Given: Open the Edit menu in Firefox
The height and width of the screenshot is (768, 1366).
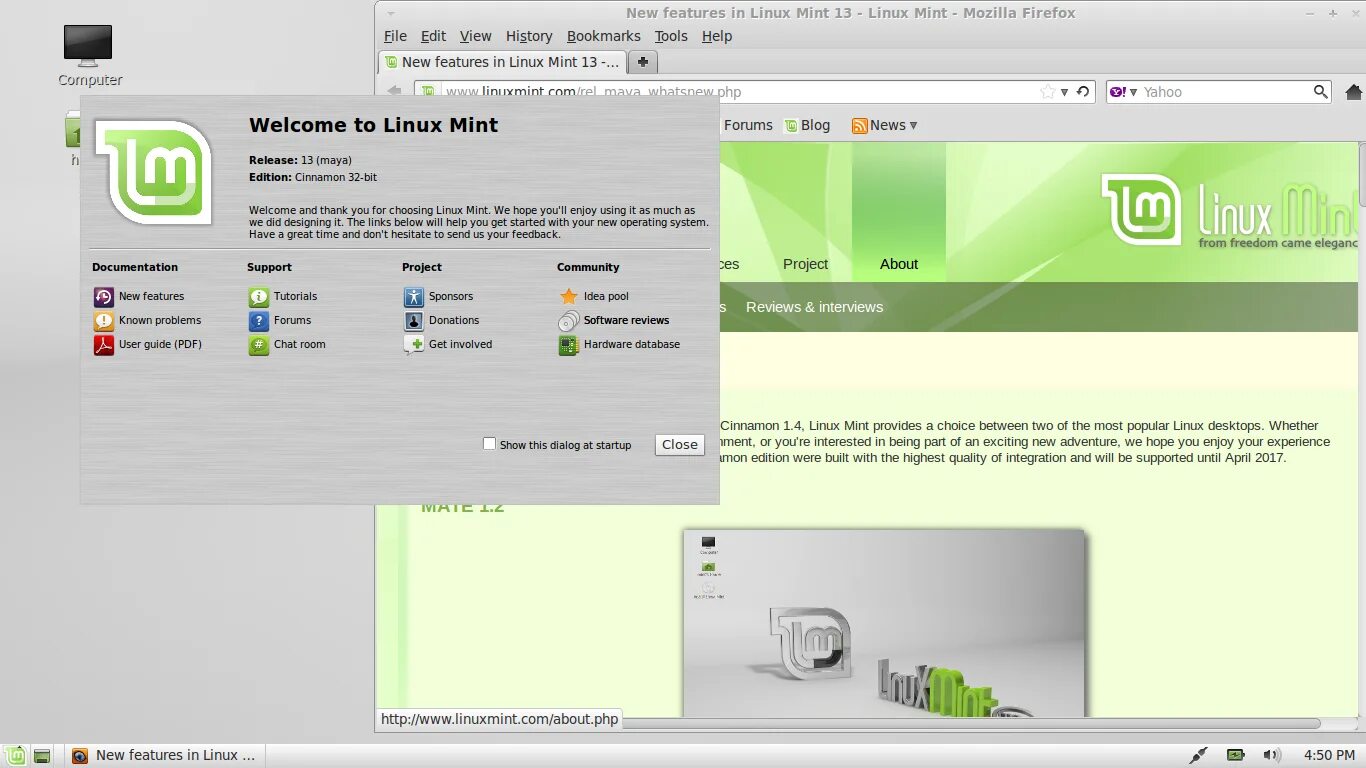Looking at the screenshot, I should point(433,36).
